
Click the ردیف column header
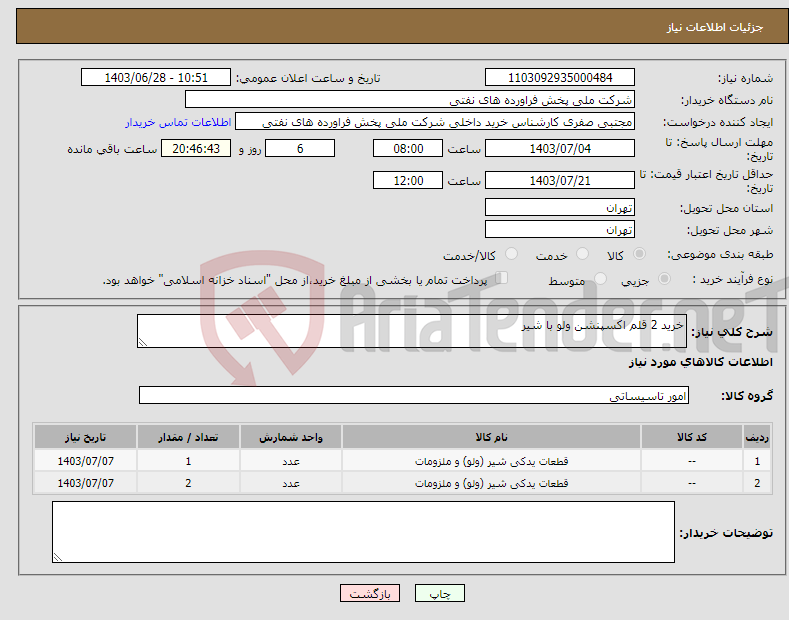point(757,437)
